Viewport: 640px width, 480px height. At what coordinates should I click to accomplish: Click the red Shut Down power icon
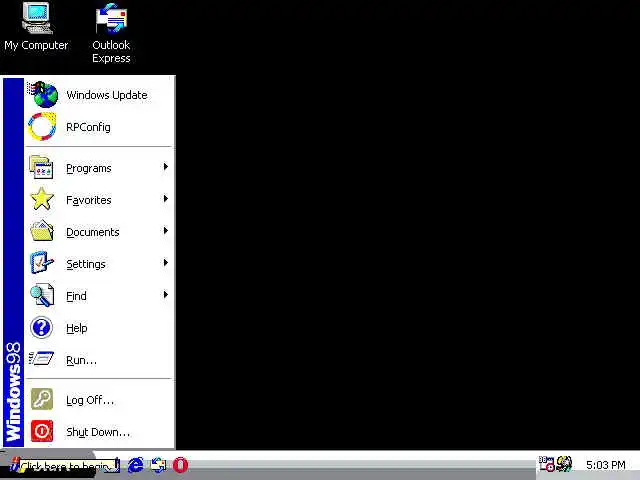pyautogui.click(x=42, y=431)
